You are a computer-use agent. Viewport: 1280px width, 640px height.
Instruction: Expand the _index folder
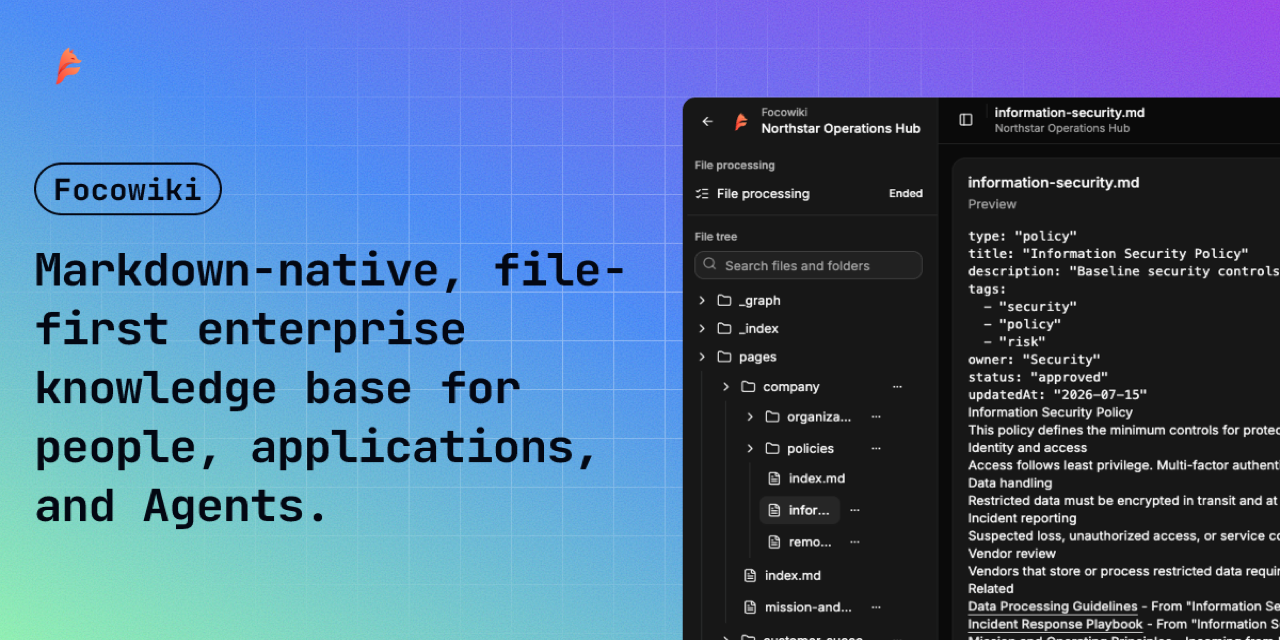702,329
